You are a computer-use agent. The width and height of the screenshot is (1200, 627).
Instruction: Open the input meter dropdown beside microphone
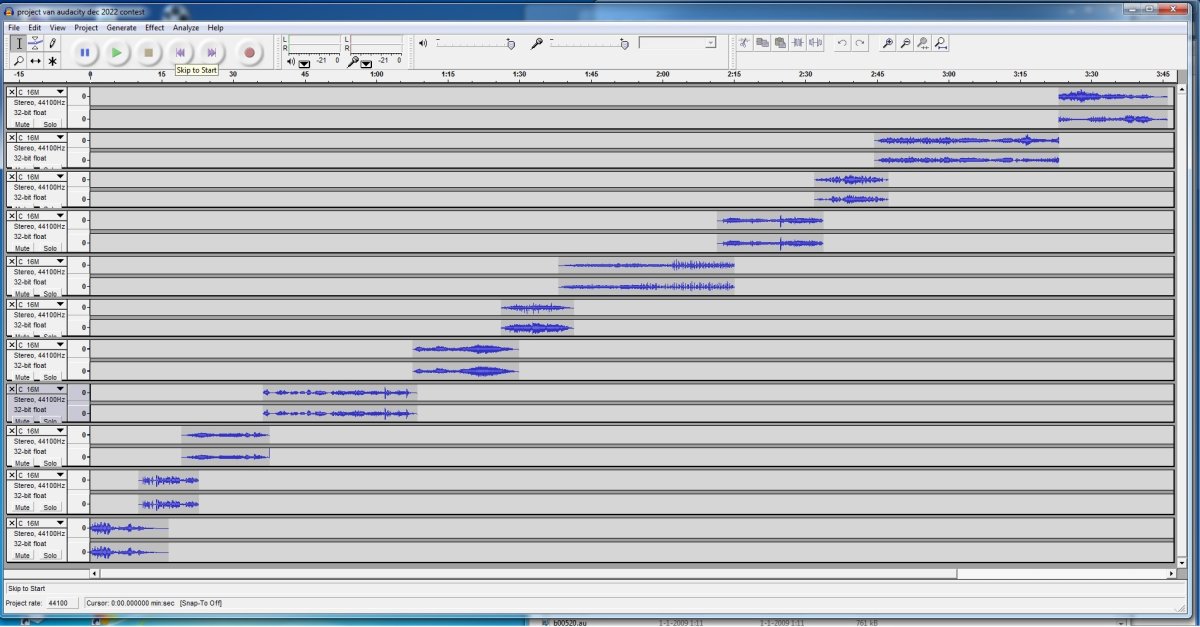click(367, 62)
